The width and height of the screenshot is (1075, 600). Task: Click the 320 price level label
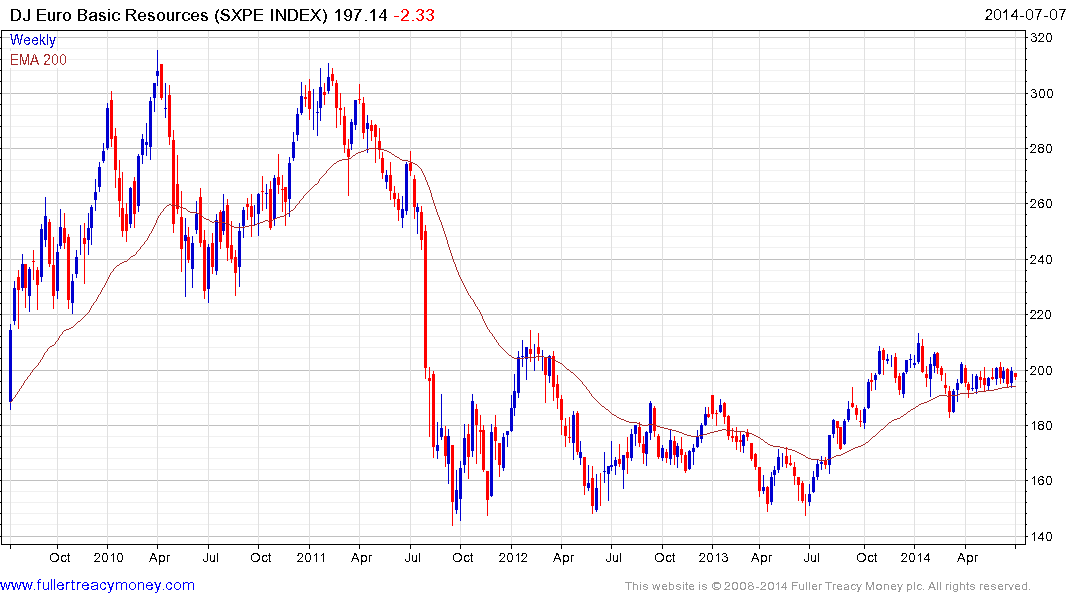coord(1042,38)
